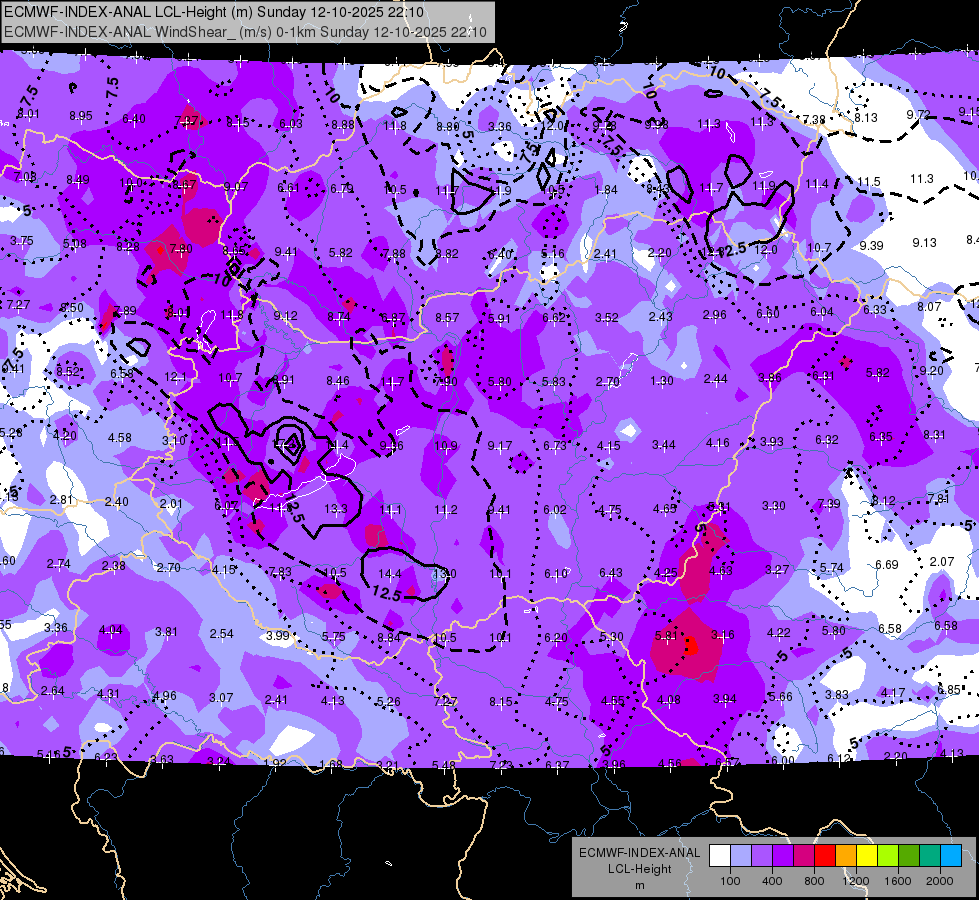This screenshot has width=979, height=900.
Task: Click the 800 label on the legend scale
Action: (x=814, y=881)
